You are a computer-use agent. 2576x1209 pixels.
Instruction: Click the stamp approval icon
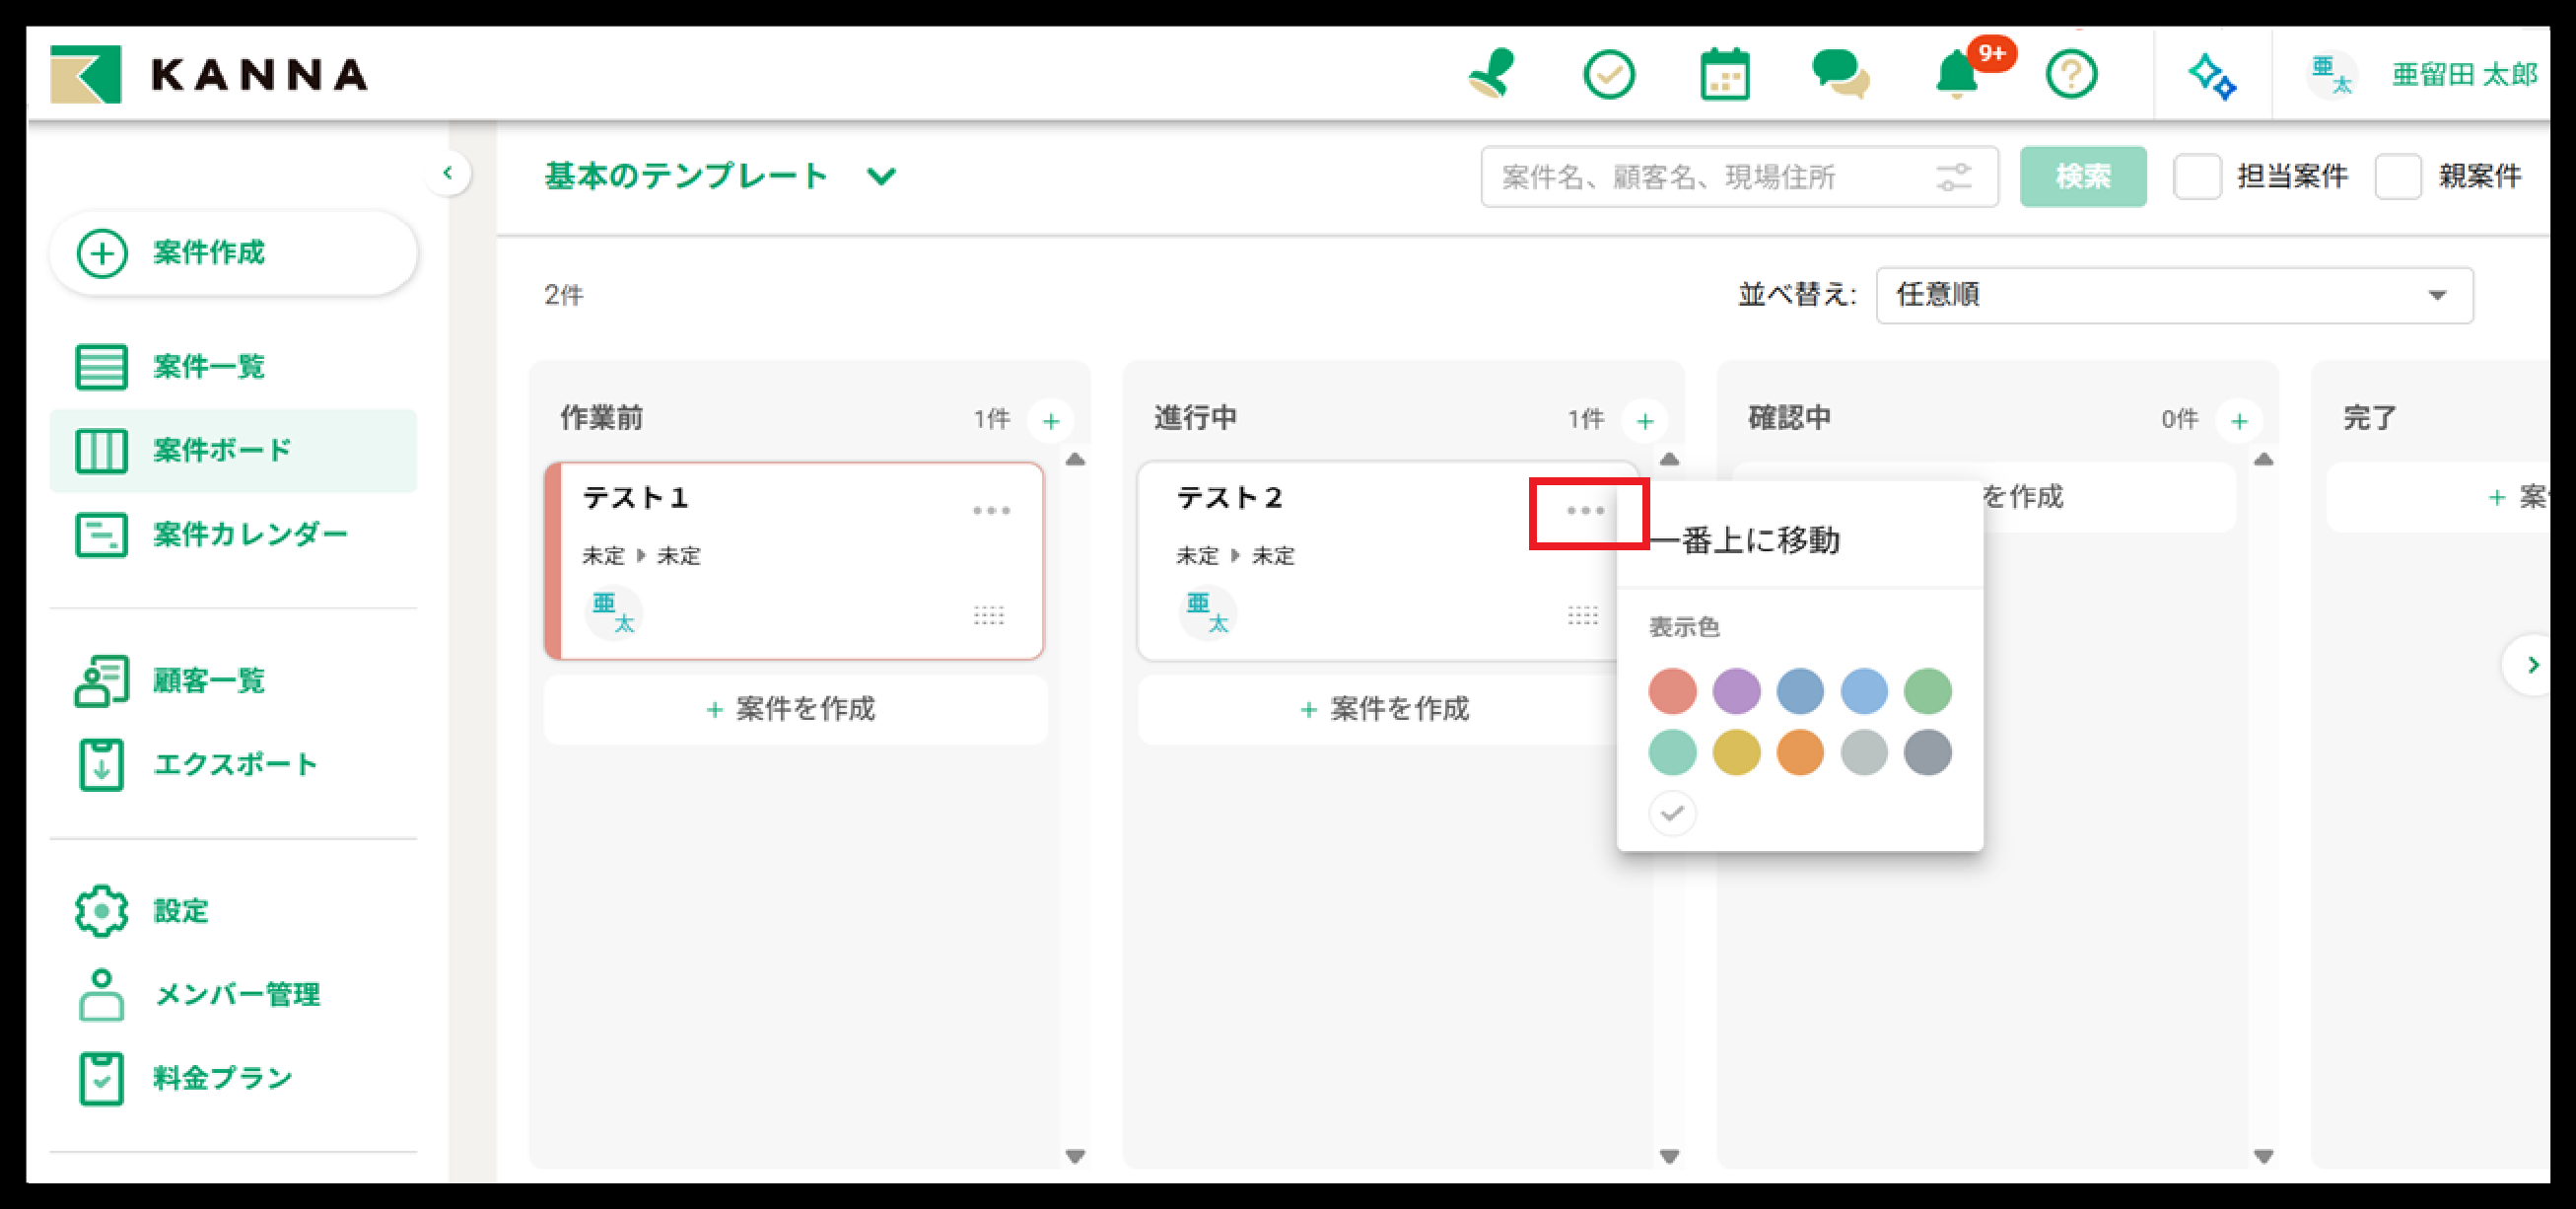point(1493,73)
